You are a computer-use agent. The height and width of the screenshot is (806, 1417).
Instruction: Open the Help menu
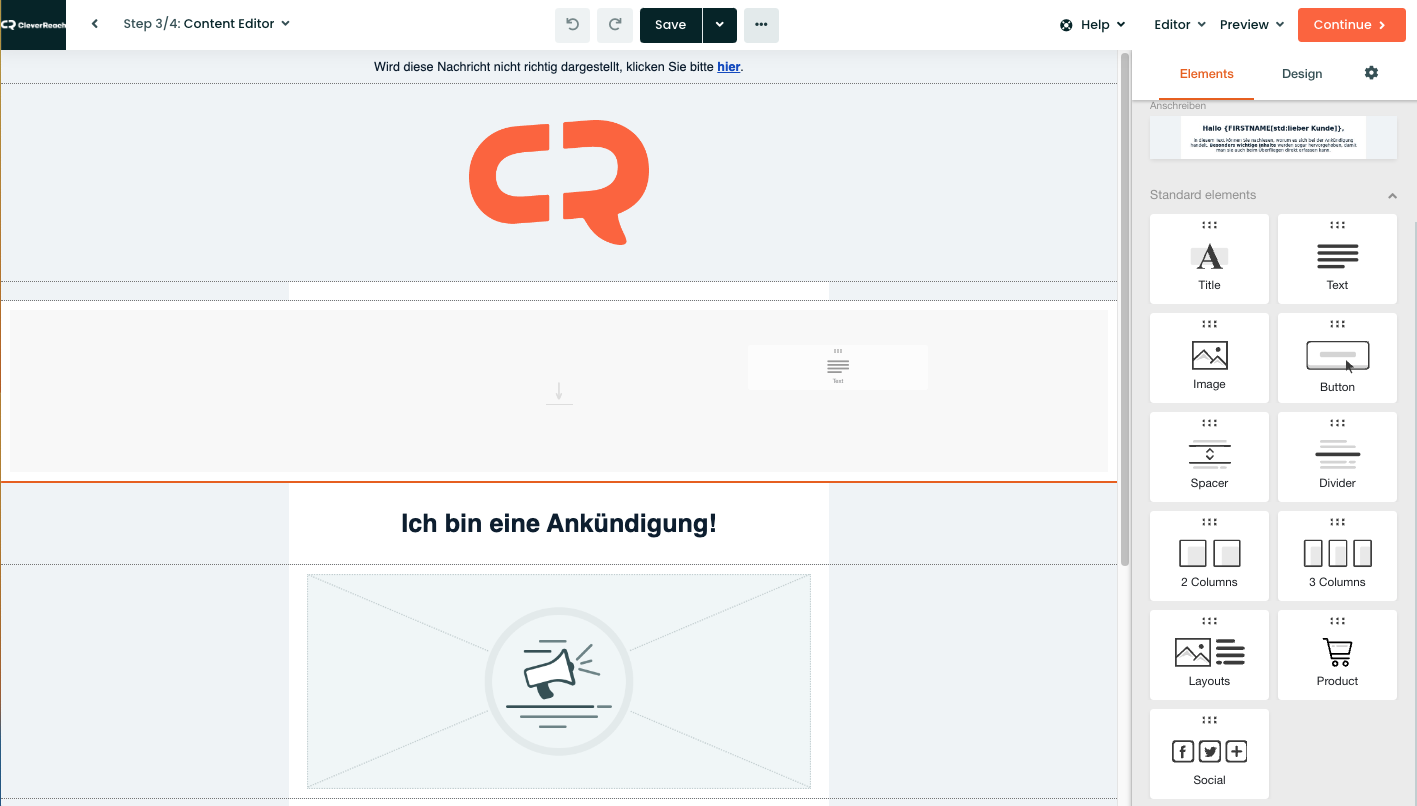1093,25
